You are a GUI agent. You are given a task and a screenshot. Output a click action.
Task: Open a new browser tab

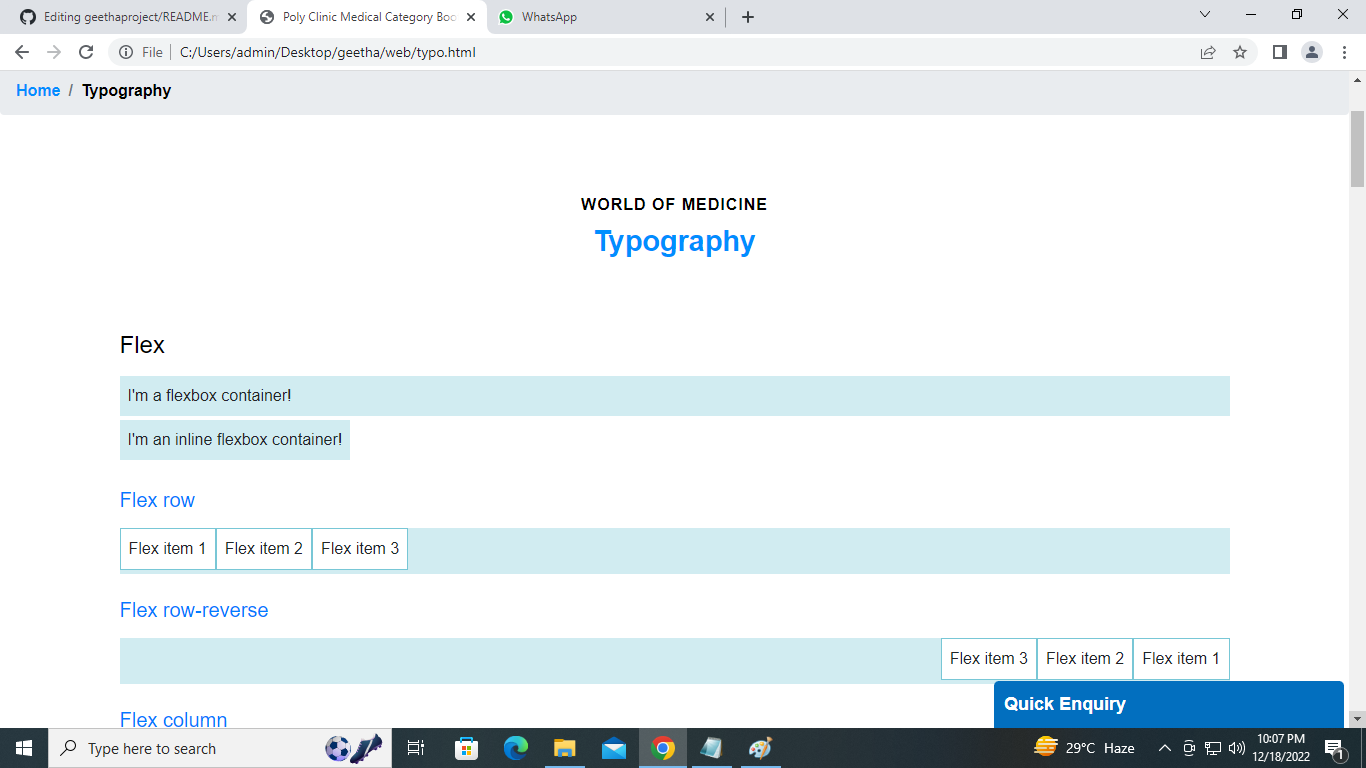(747, 16)
